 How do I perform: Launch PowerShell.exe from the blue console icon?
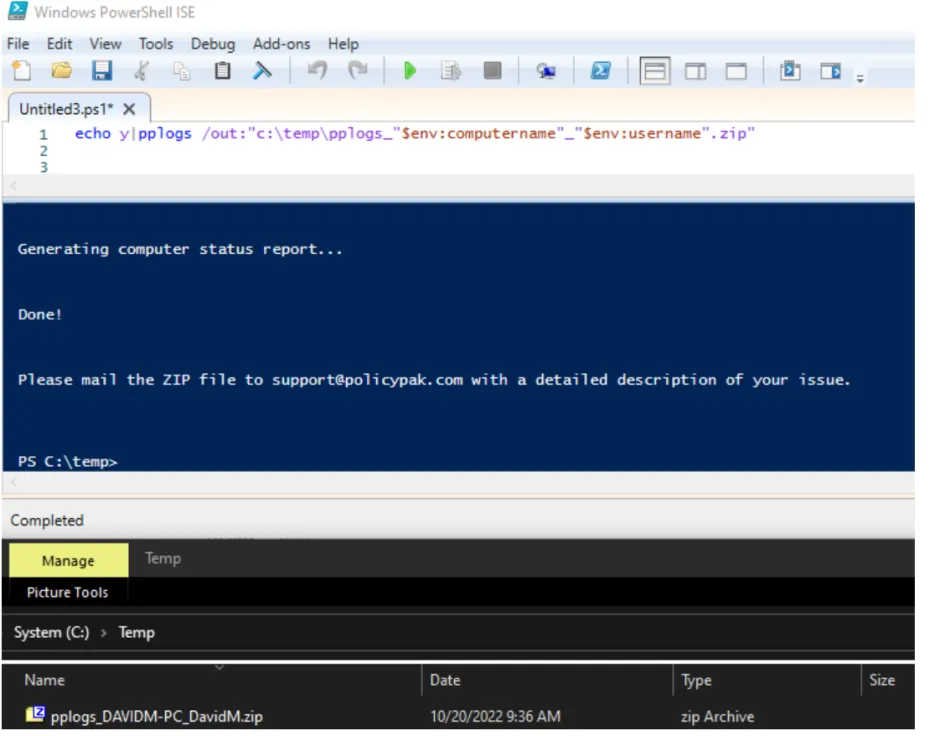[600, 71]
